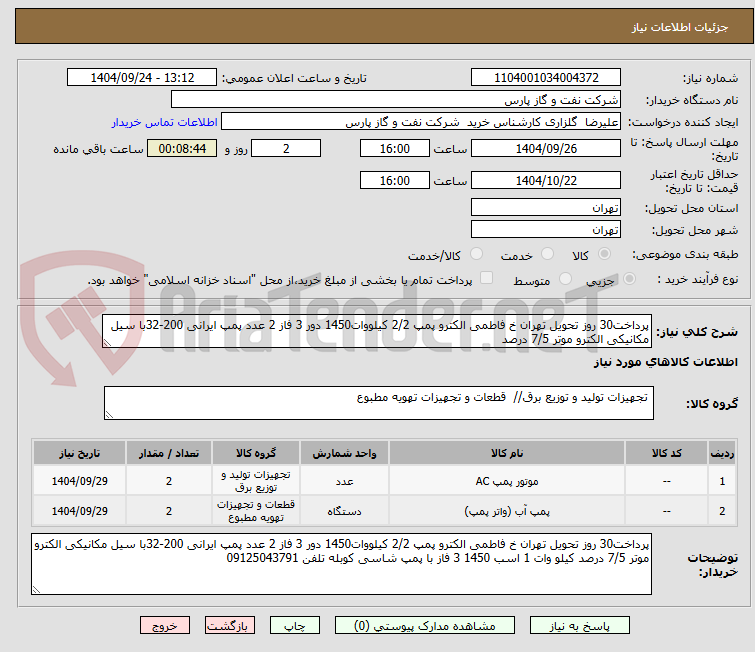Screen dimensions: 755x652
Task: Select the جزیی purchase type radio
Action: tap(629, 279)
